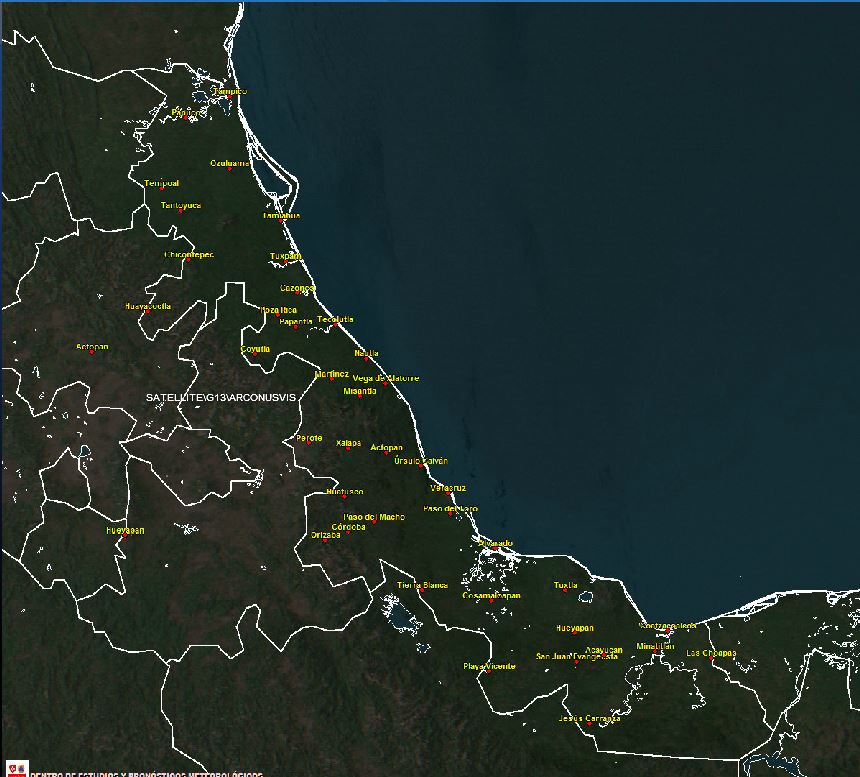Click on the Cosamaloapan label
The height and width of the screenshot is (777, 860).
click(491, 595)
